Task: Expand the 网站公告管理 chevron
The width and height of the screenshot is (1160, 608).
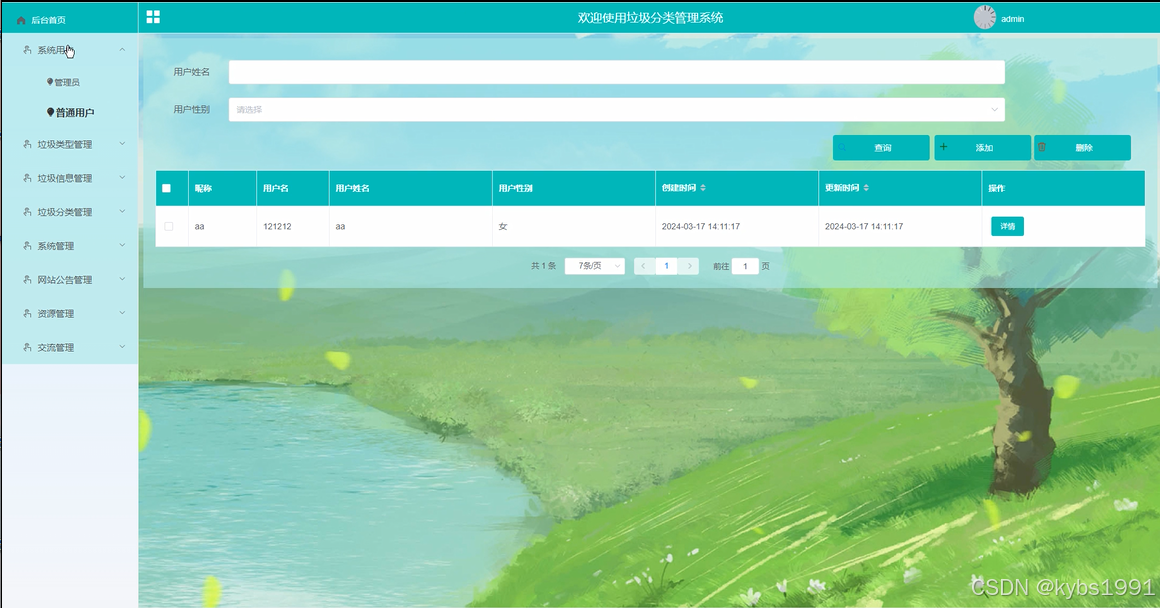Action: coord(122,280)
